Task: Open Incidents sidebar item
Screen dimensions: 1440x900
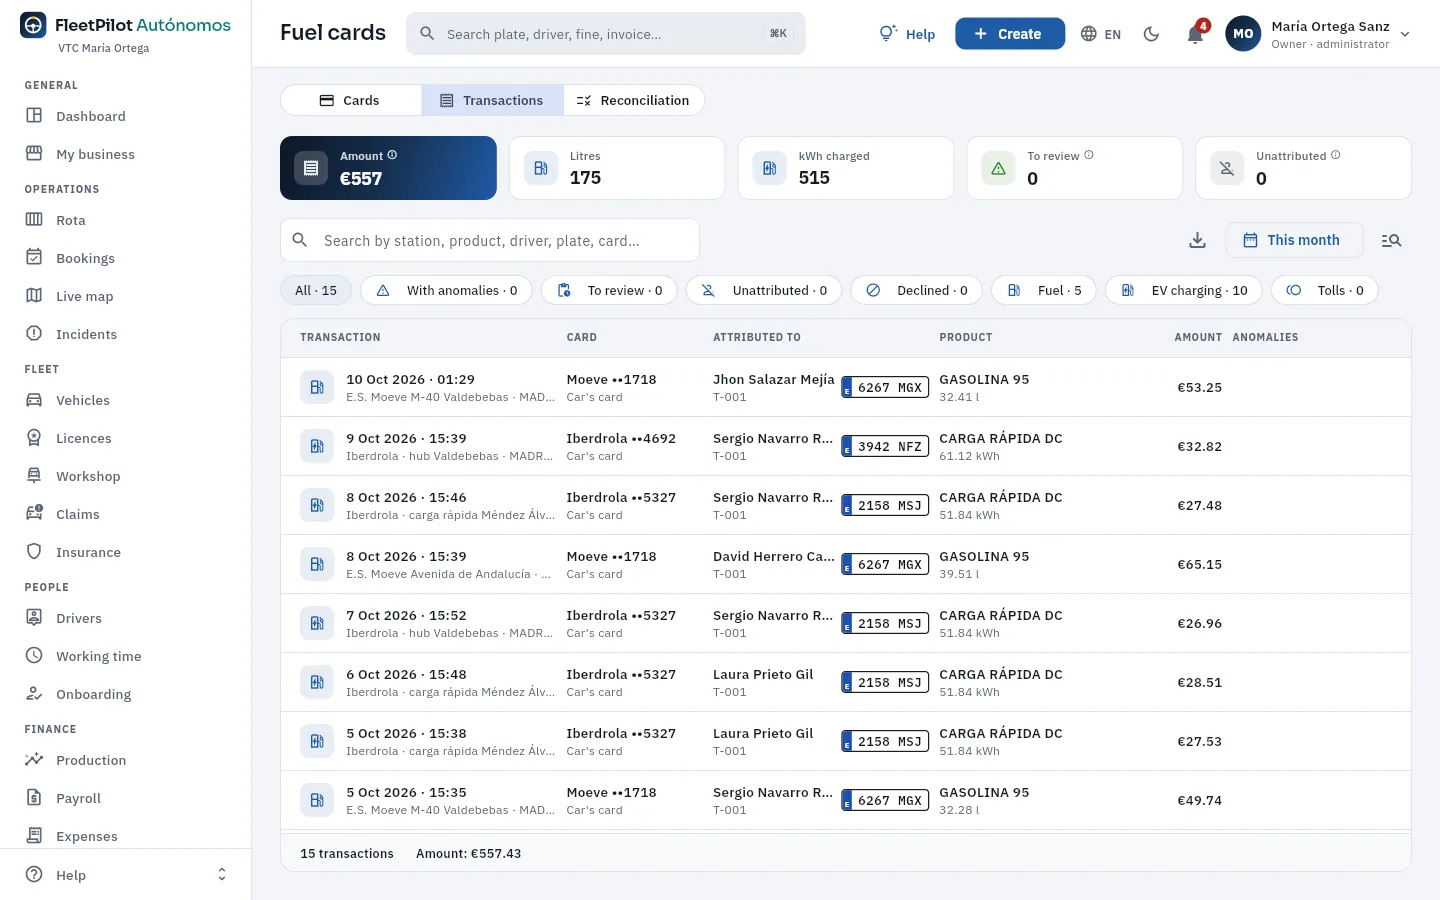Action: (x=125, y=334)
